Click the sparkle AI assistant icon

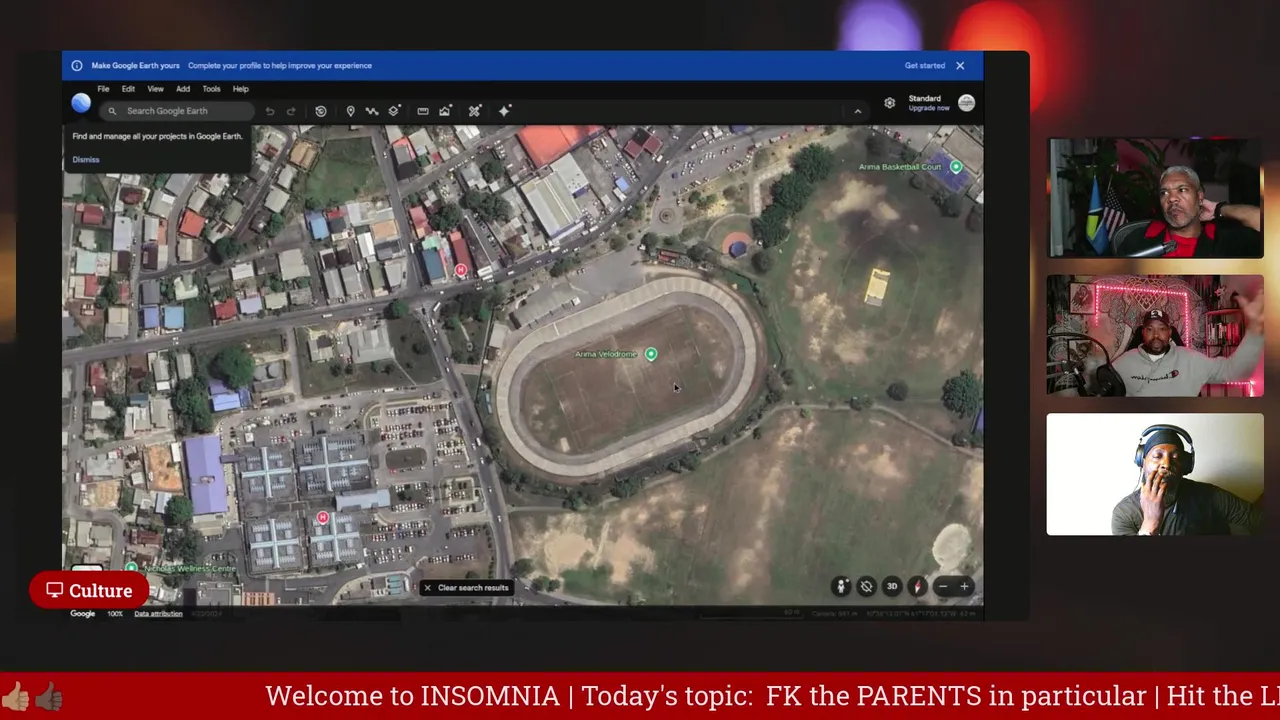504,111
